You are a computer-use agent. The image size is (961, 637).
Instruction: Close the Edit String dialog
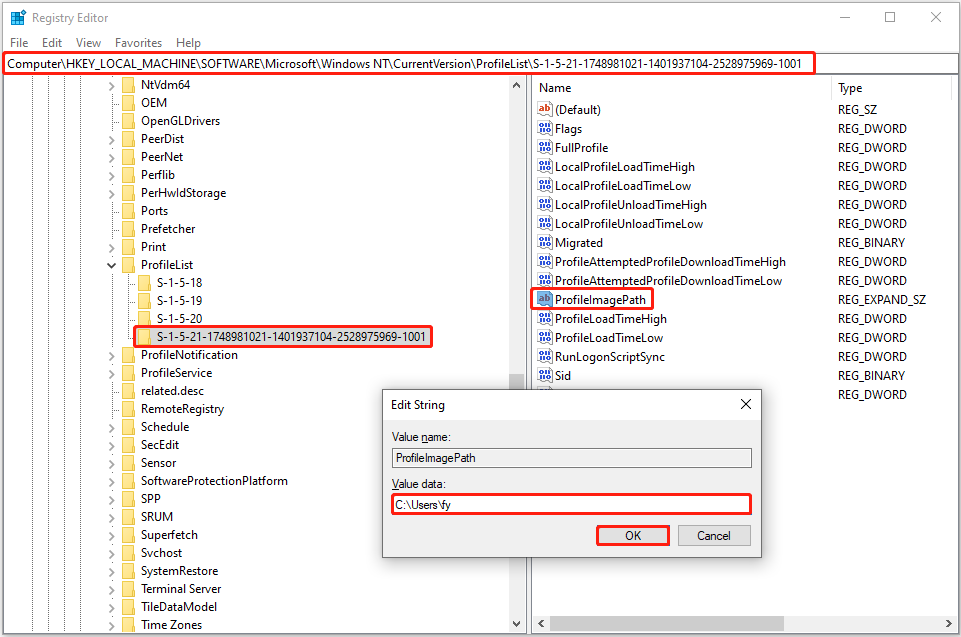(745, 404)
